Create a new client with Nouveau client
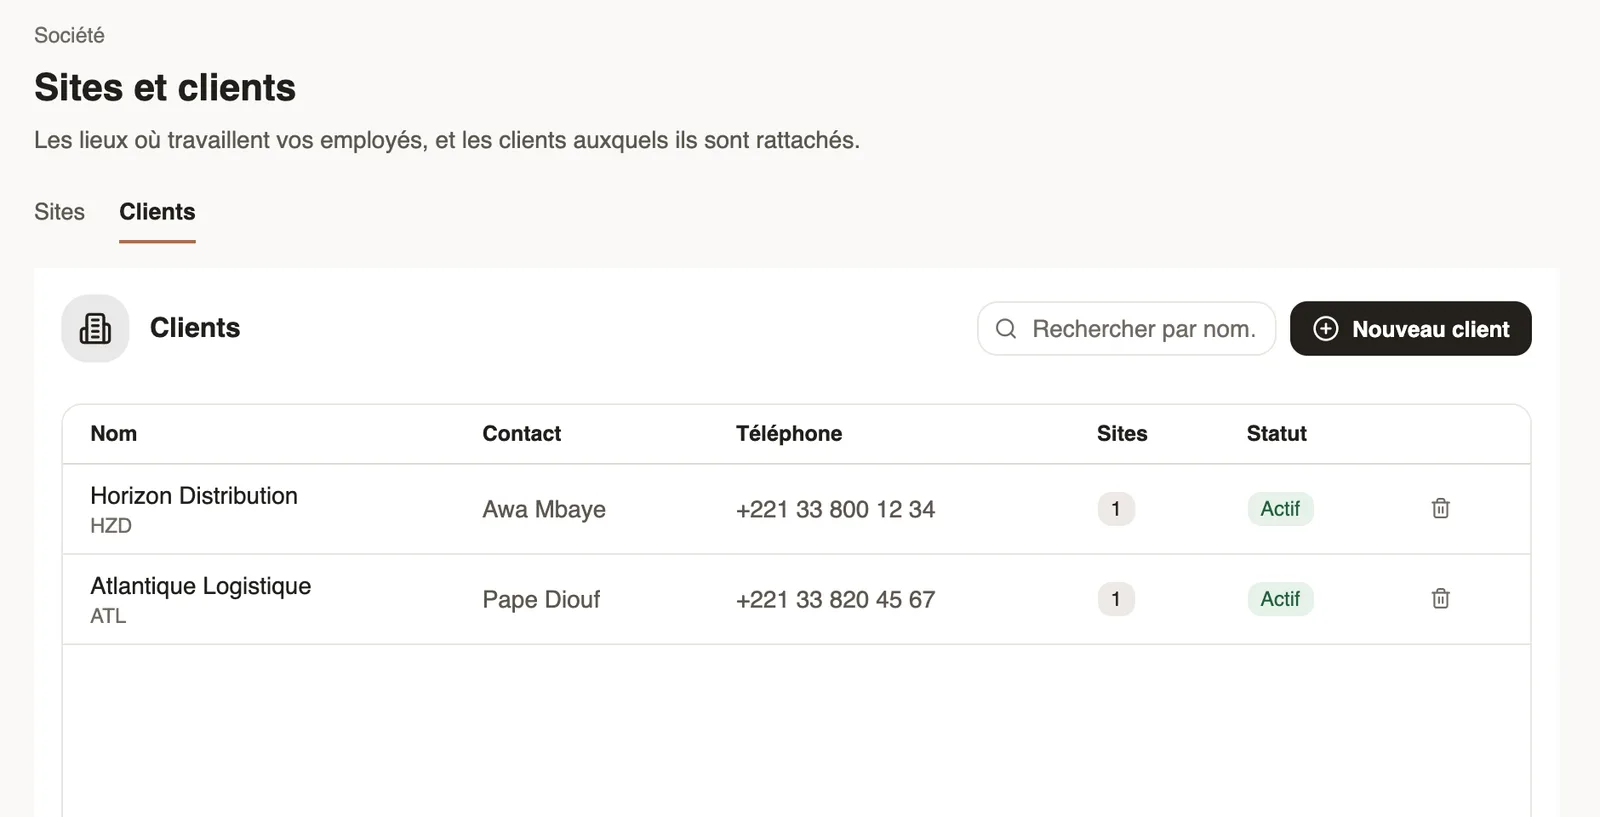The height and width of the screenshot is (817, 1600). pos(1410,328)
